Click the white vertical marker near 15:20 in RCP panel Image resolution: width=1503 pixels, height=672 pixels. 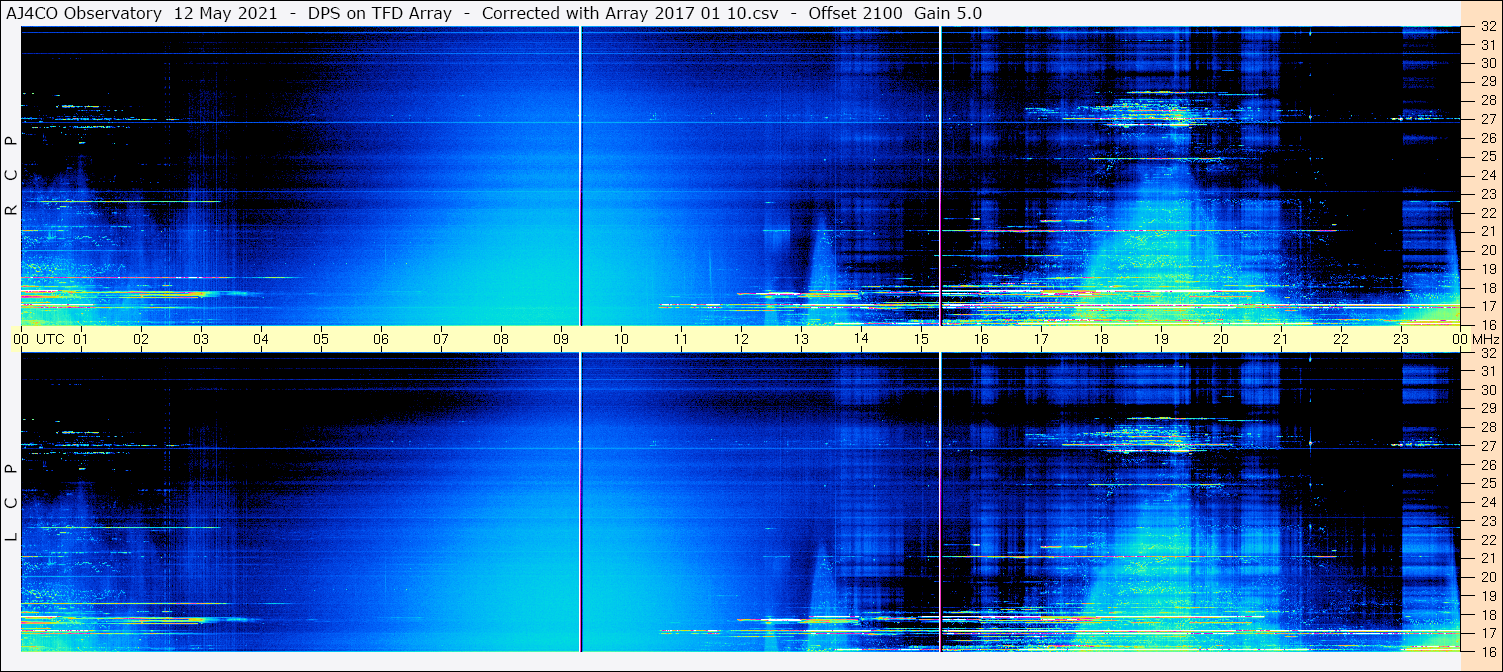(941, 176)
